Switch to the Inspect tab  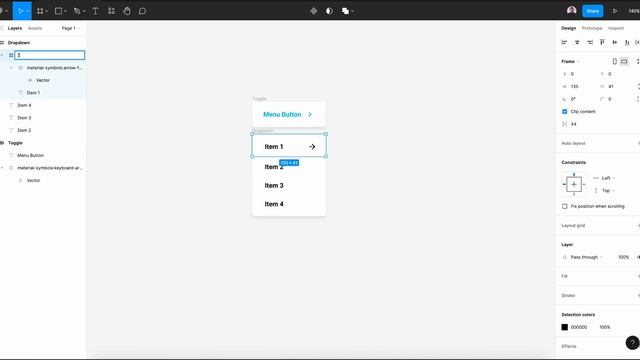(616, 28)
